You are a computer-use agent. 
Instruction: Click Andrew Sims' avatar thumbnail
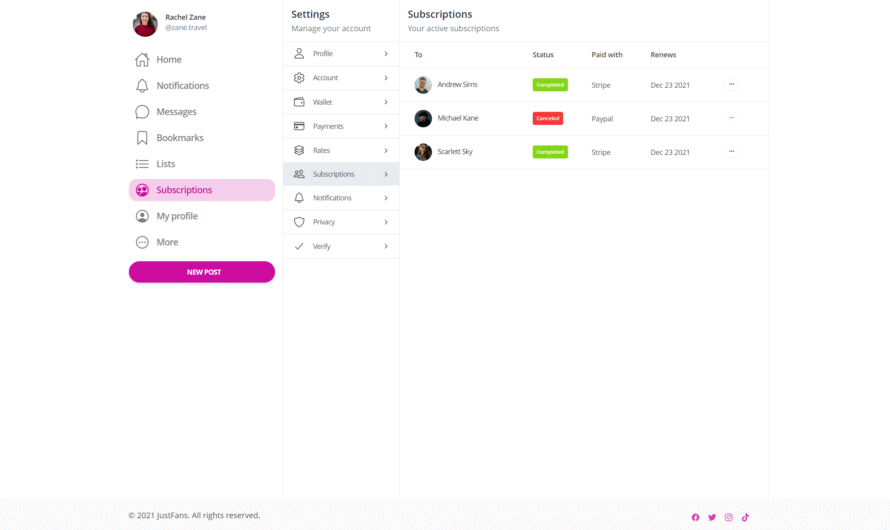click(423, 85)
